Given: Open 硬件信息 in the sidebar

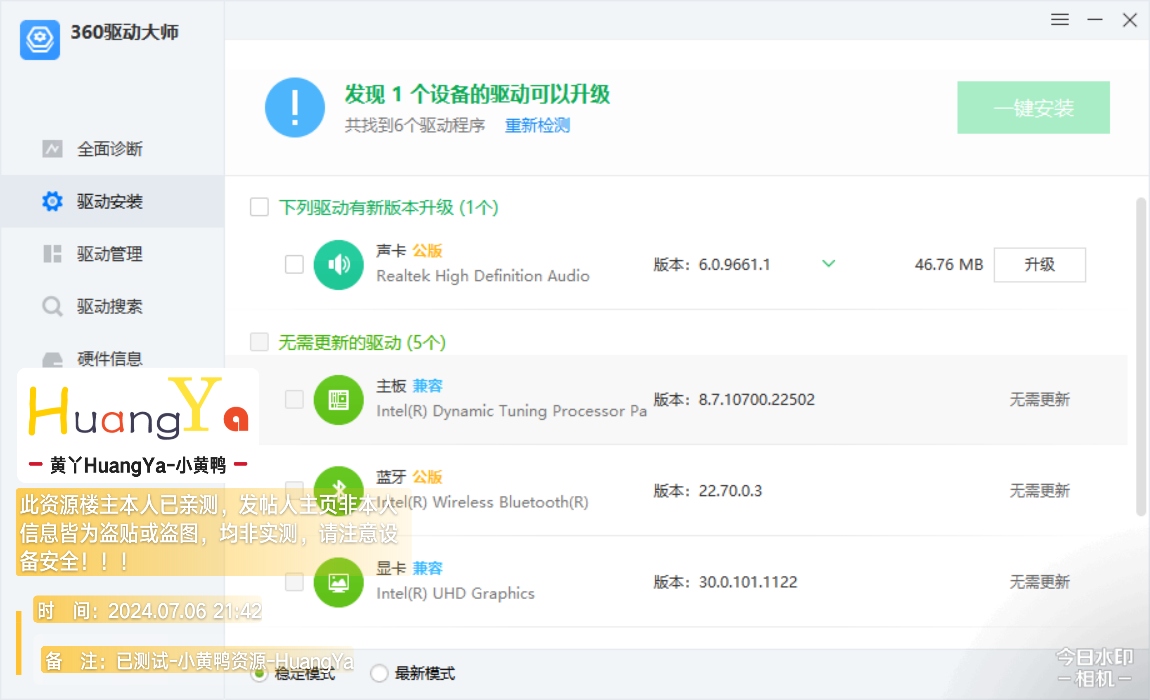Looking at the screenshot, I should click(x=112, y=358).
